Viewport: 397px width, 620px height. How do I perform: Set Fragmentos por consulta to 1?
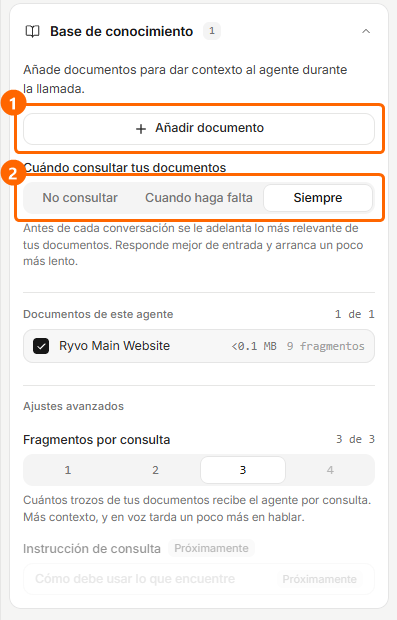68,470
